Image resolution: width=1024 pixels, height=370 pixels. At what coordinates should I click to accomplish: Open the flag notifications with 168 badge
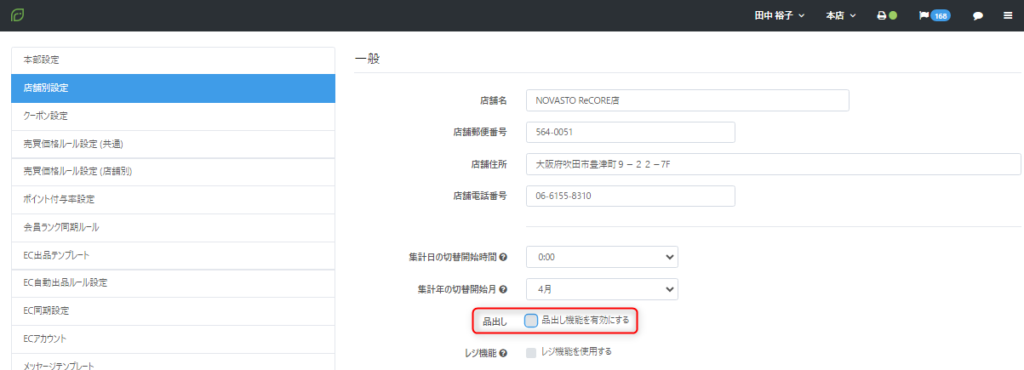tap(935, 16)
